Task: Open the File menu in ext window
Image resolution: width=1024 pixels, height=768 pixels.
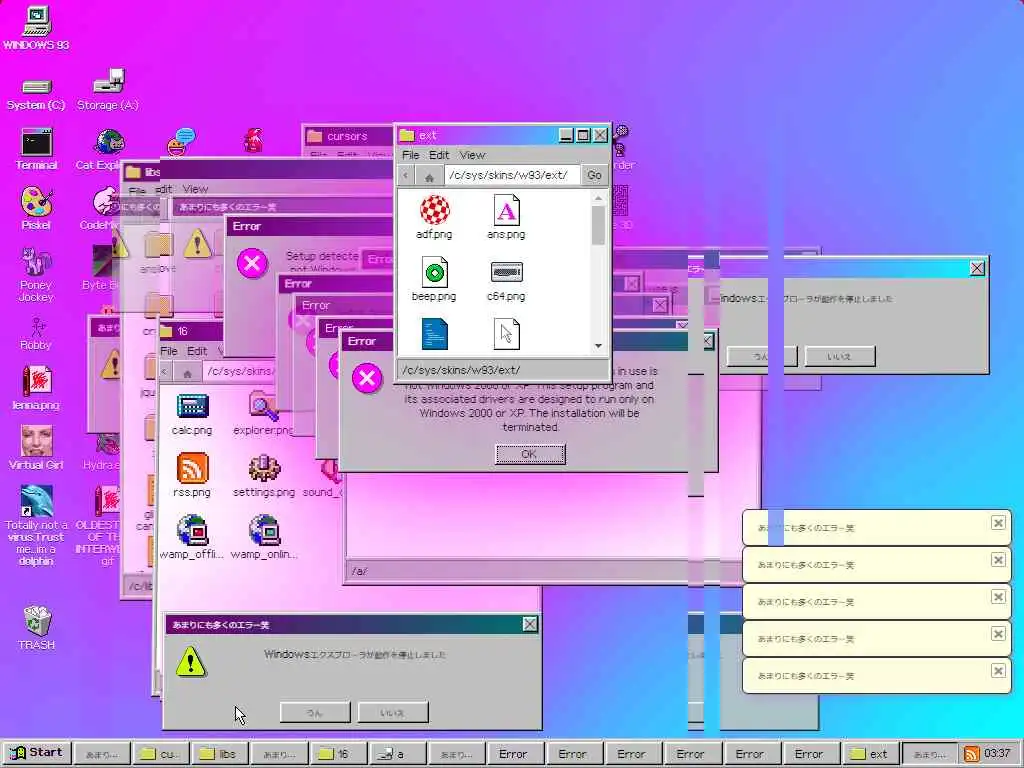Action: [411, 155]
